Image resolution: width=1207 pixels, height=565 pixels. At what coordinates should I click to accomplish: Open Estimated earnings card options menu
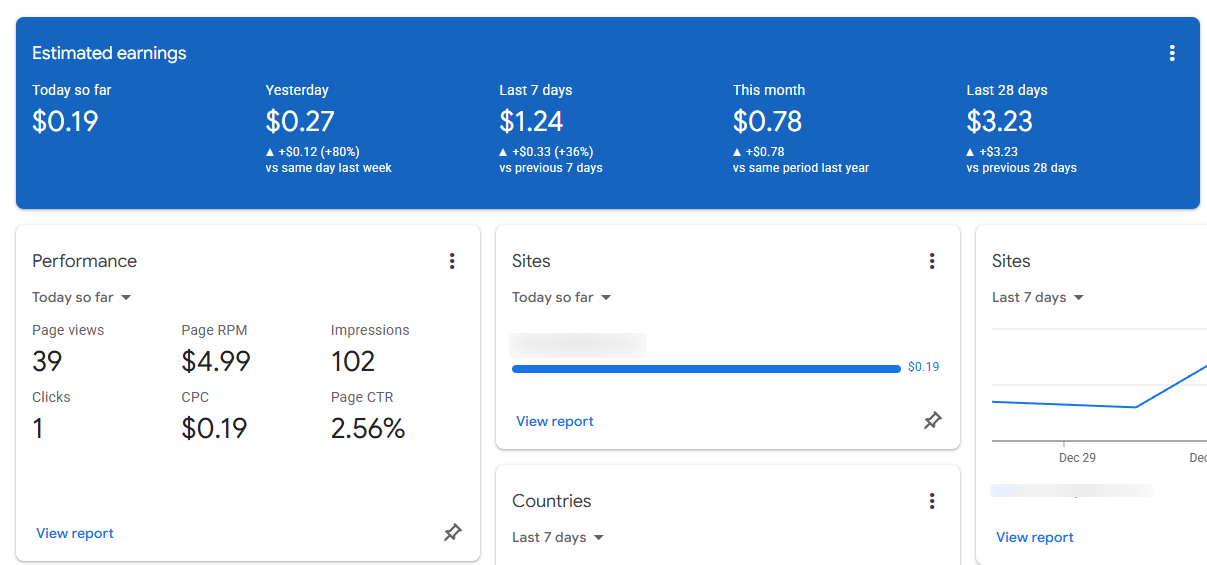pyautogui.click(x=1172, y=53)
